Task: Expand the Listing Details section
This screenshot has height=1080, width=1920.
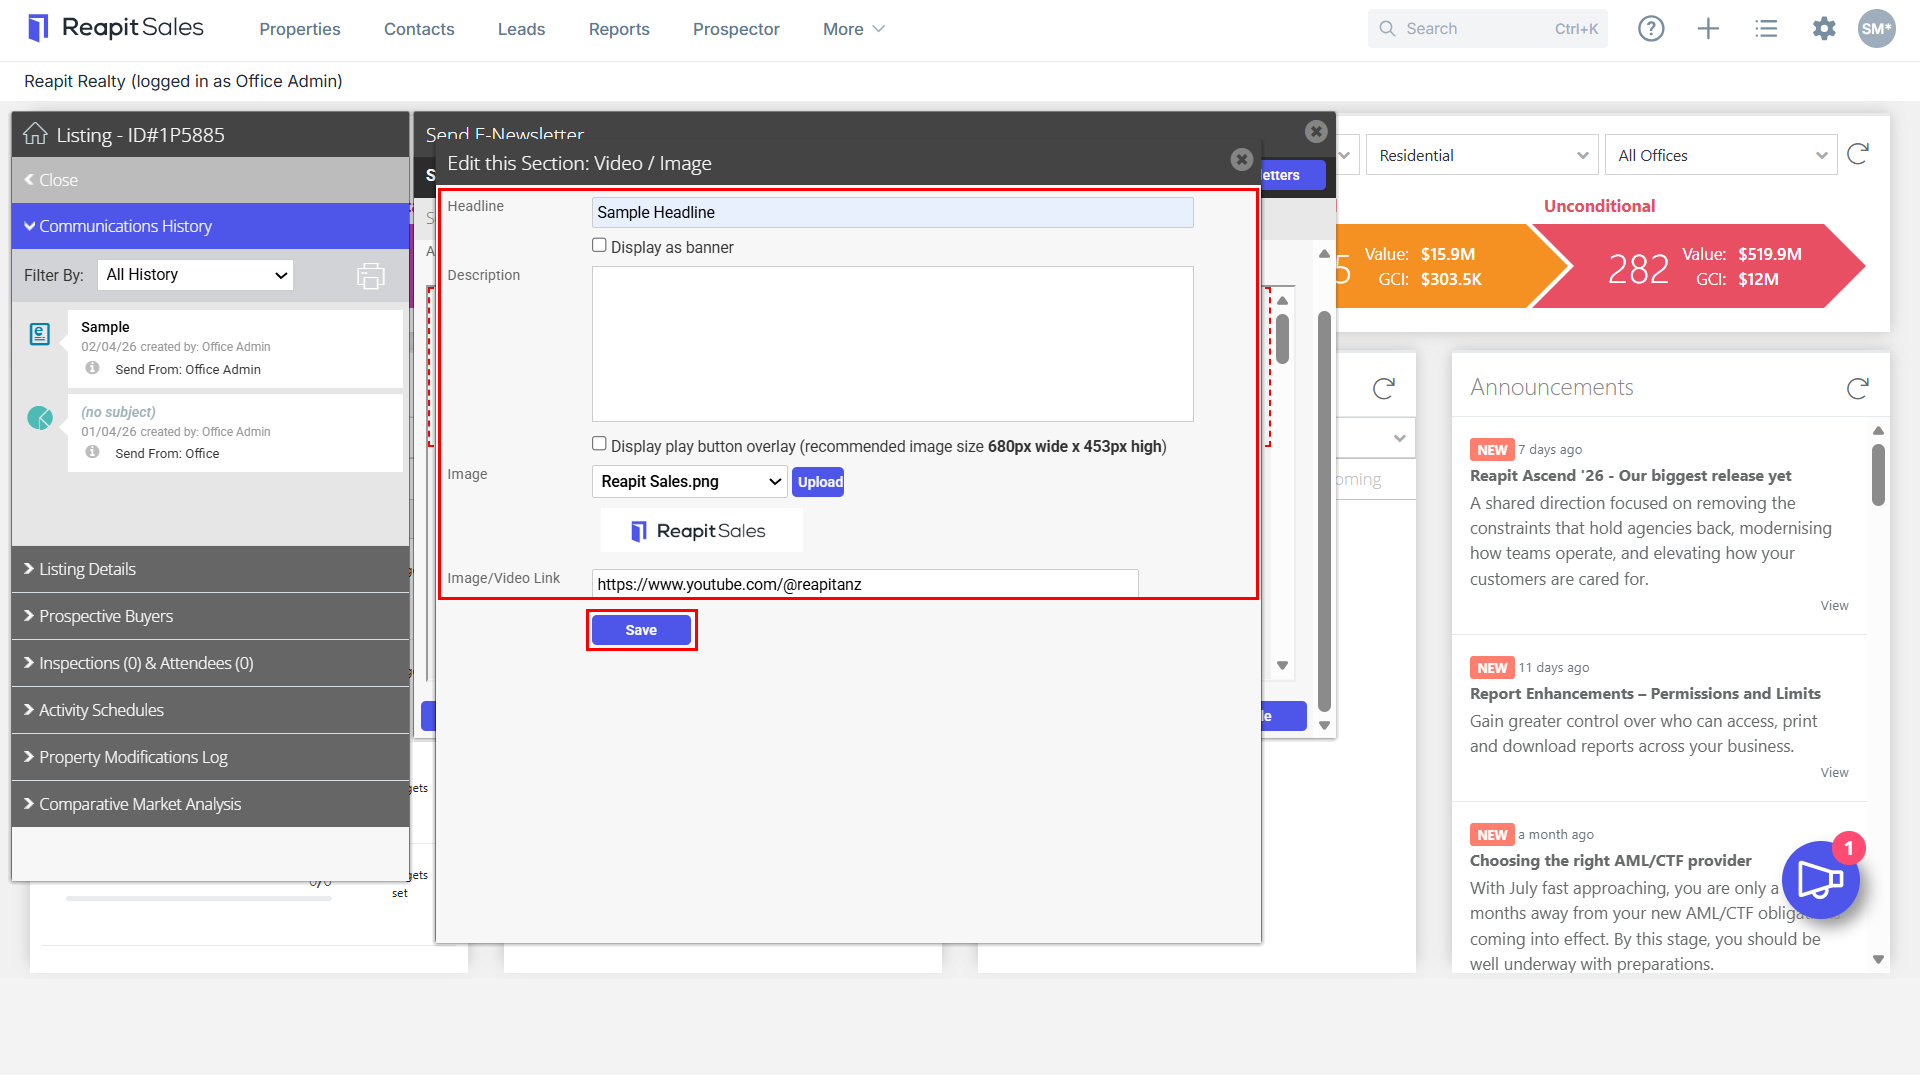Action: point(210,569)
